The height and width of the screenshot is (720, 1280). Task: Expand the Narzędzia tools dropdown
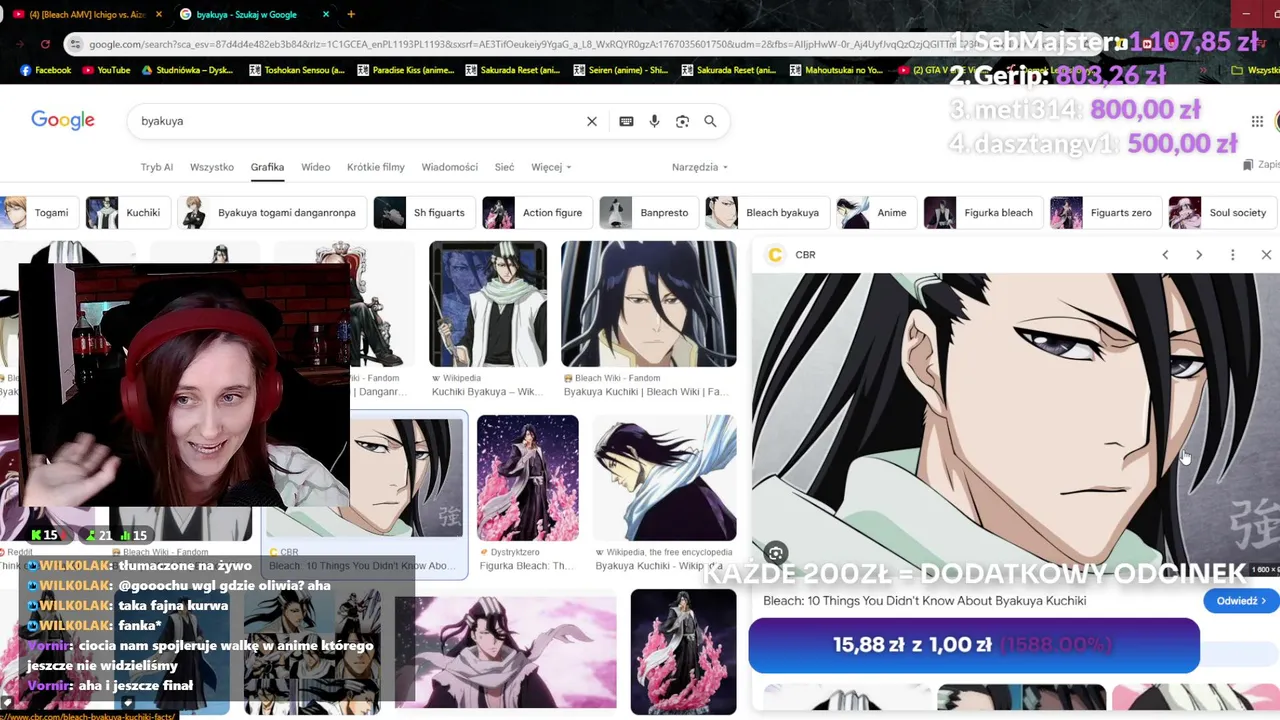[x=700, y=167]
